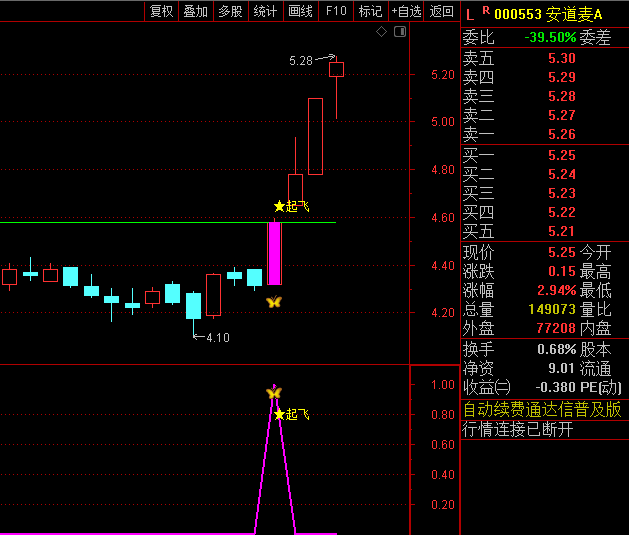Viewport: 629px width, 535px height.
Task: Select 买三 price 5.23
Action: (562, 193)
